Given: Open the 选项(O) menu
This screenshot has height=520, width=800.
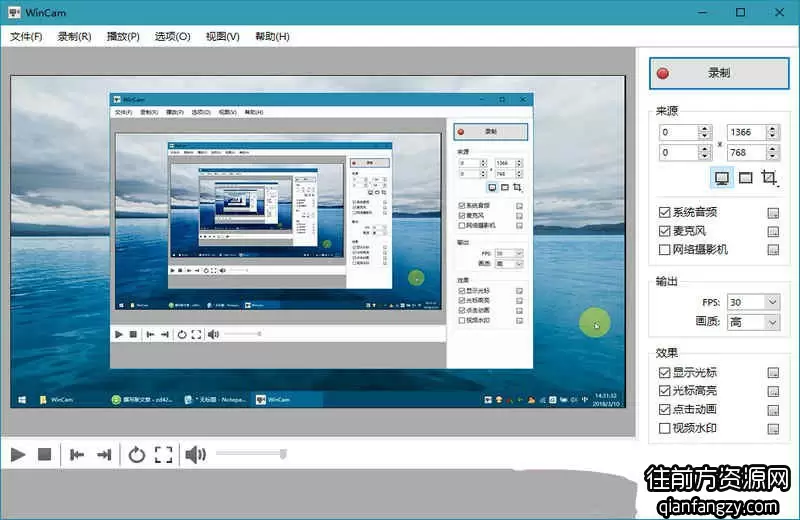Looking at the screenshot, I should (x=172, y=37).
